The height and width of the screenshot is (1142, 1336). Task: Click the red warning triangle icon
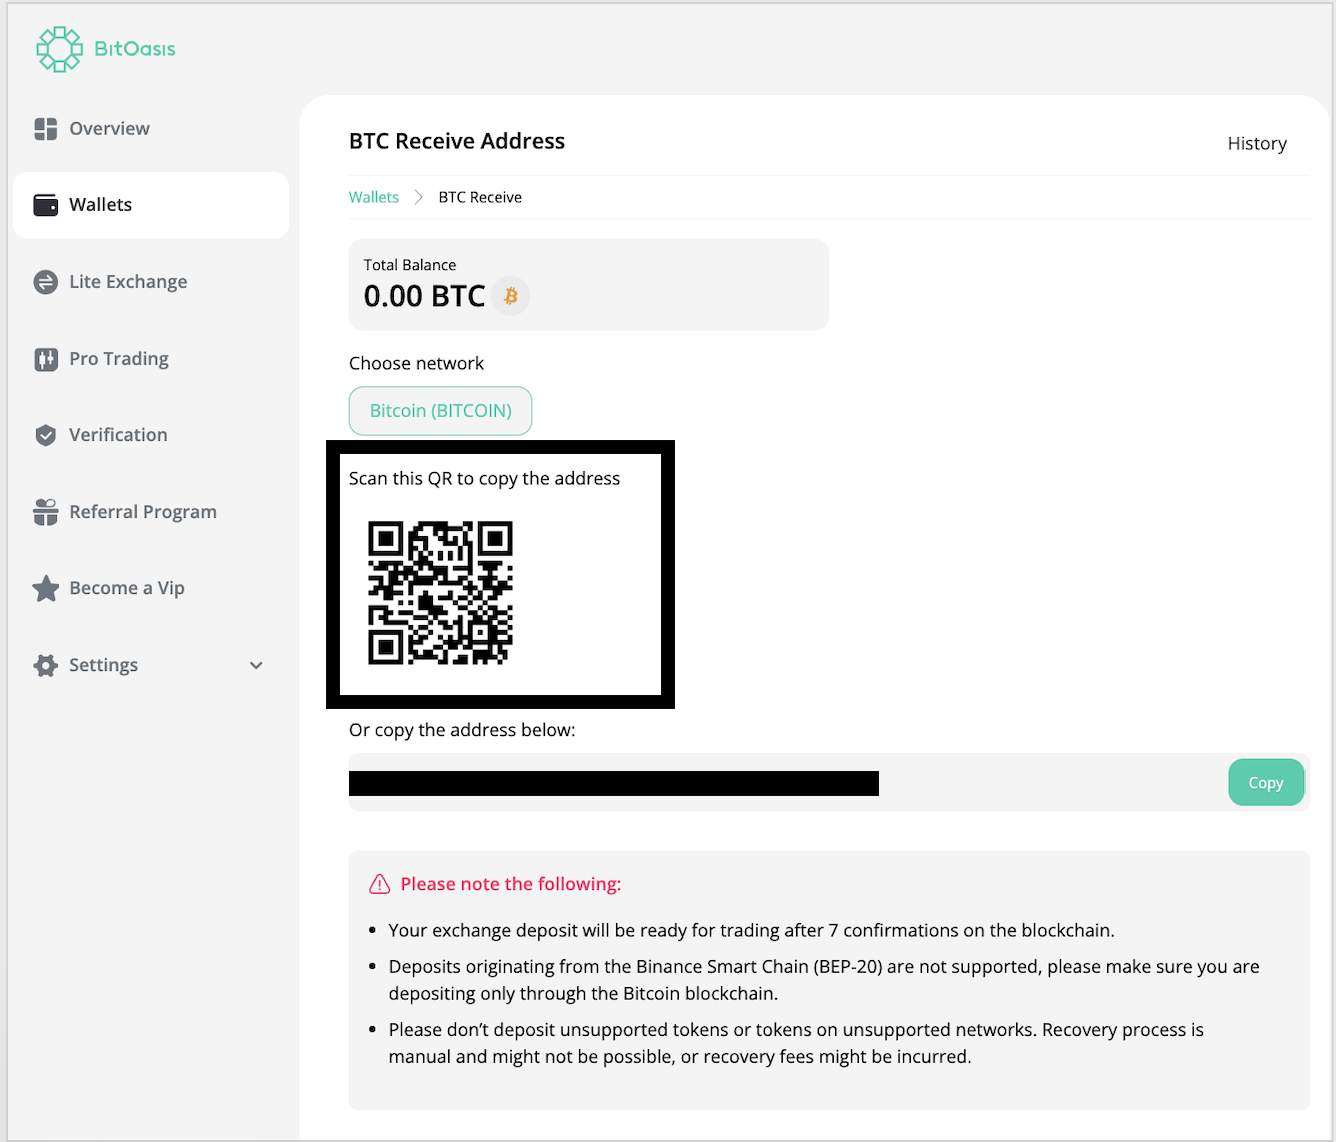pyautogui.click(x=380, y=884)
